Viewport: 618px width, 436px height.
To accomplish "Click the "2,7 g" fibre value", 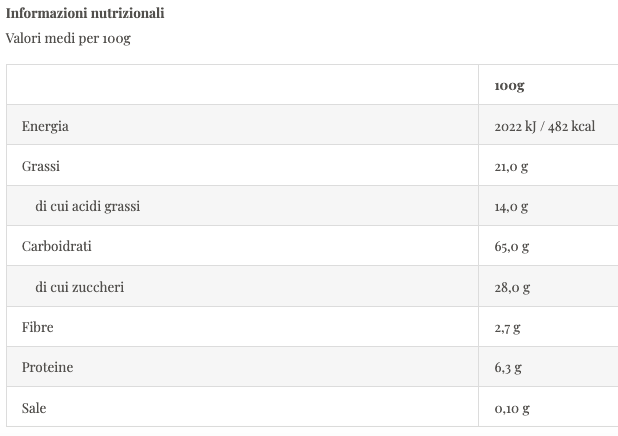I will pyautogui.click(x=507, y=327).
